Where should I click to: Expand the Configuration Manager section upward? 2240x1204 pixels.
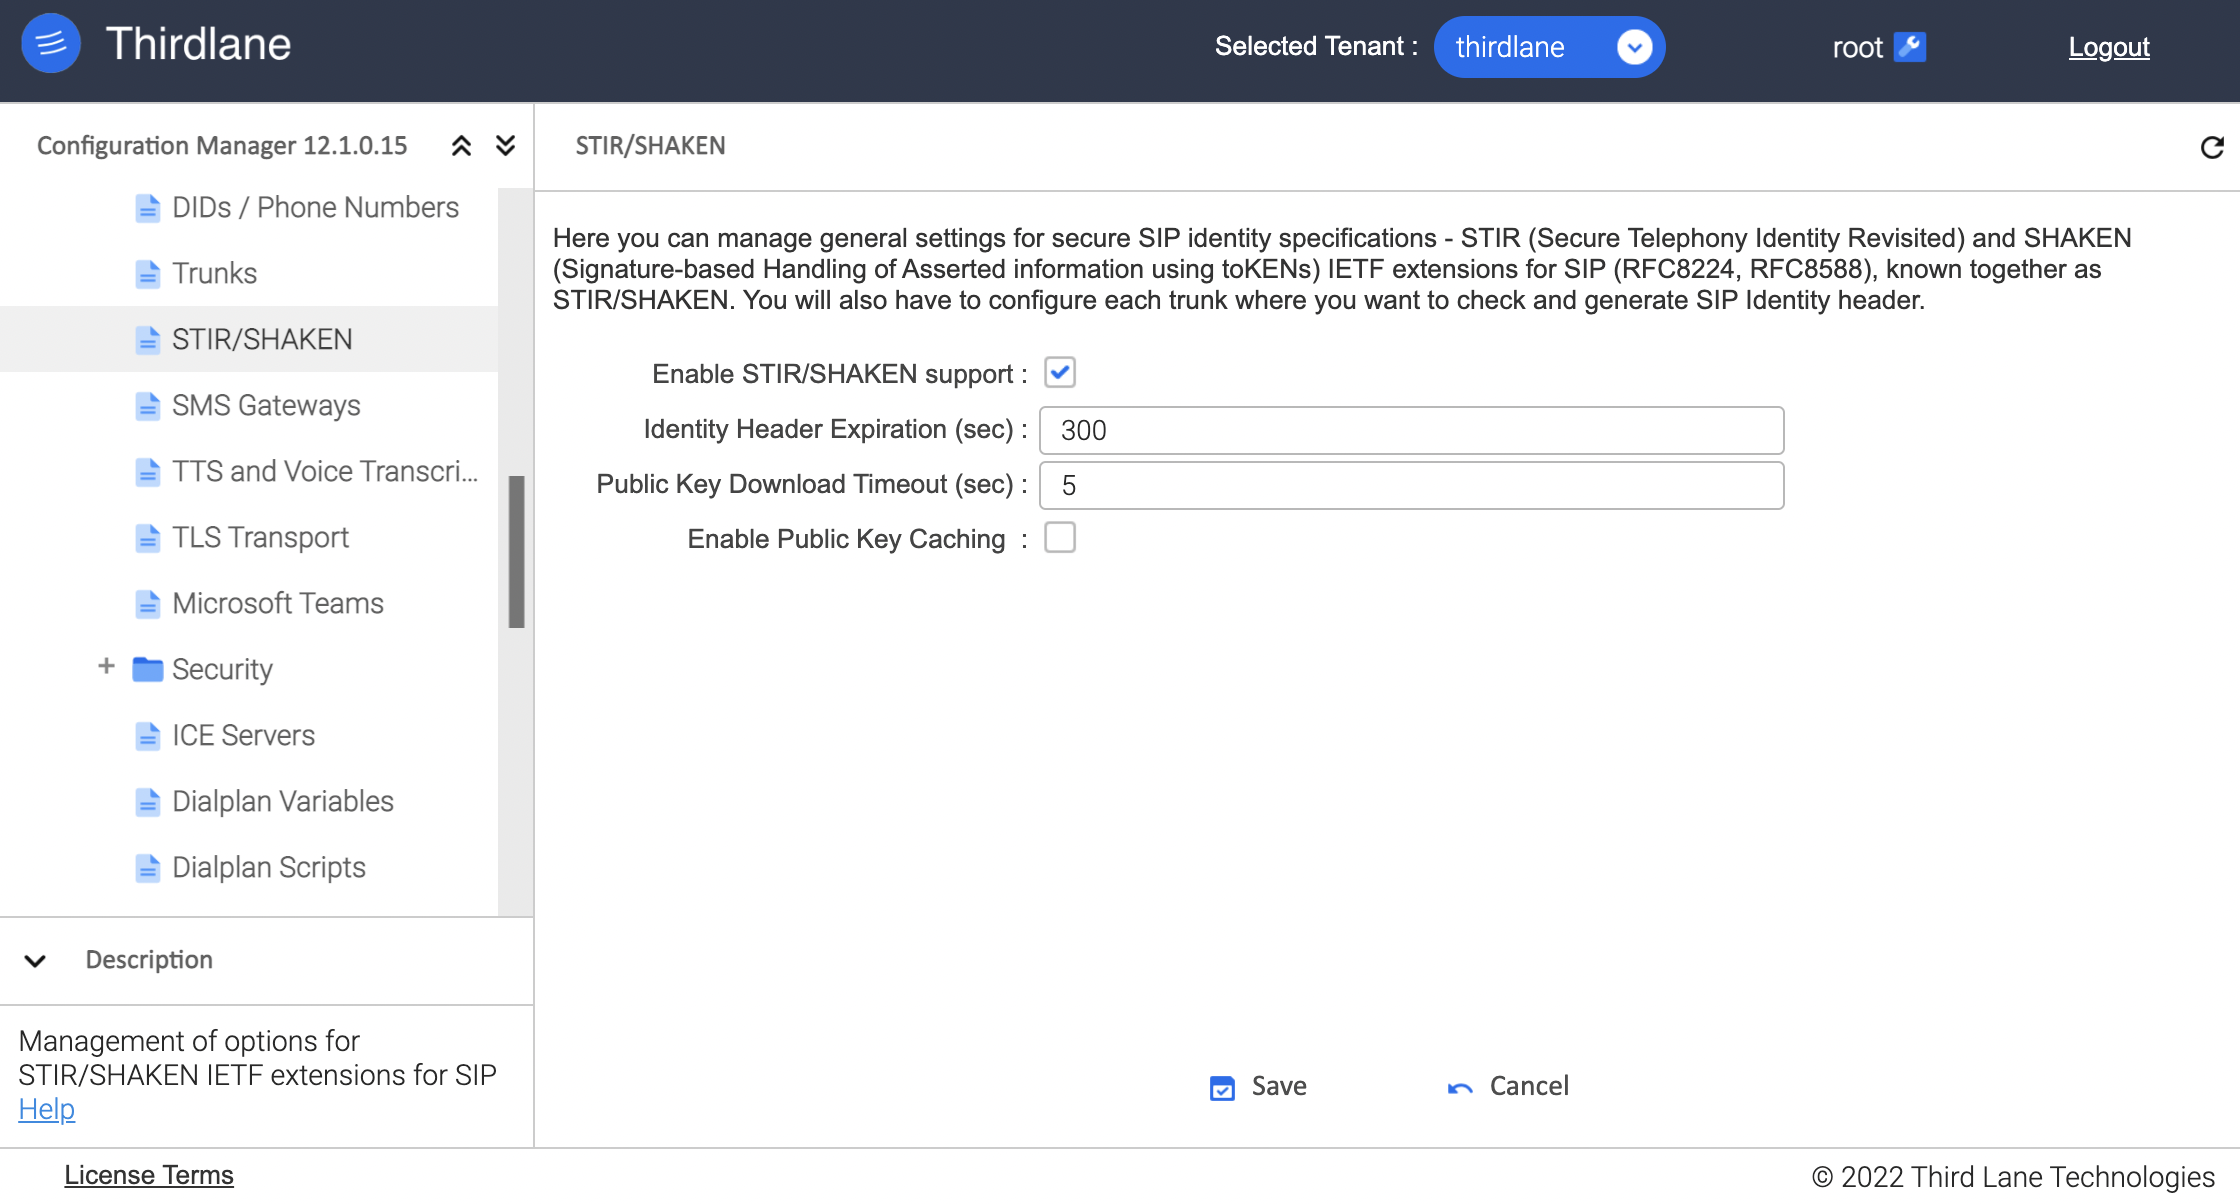(x=461, y=145)
